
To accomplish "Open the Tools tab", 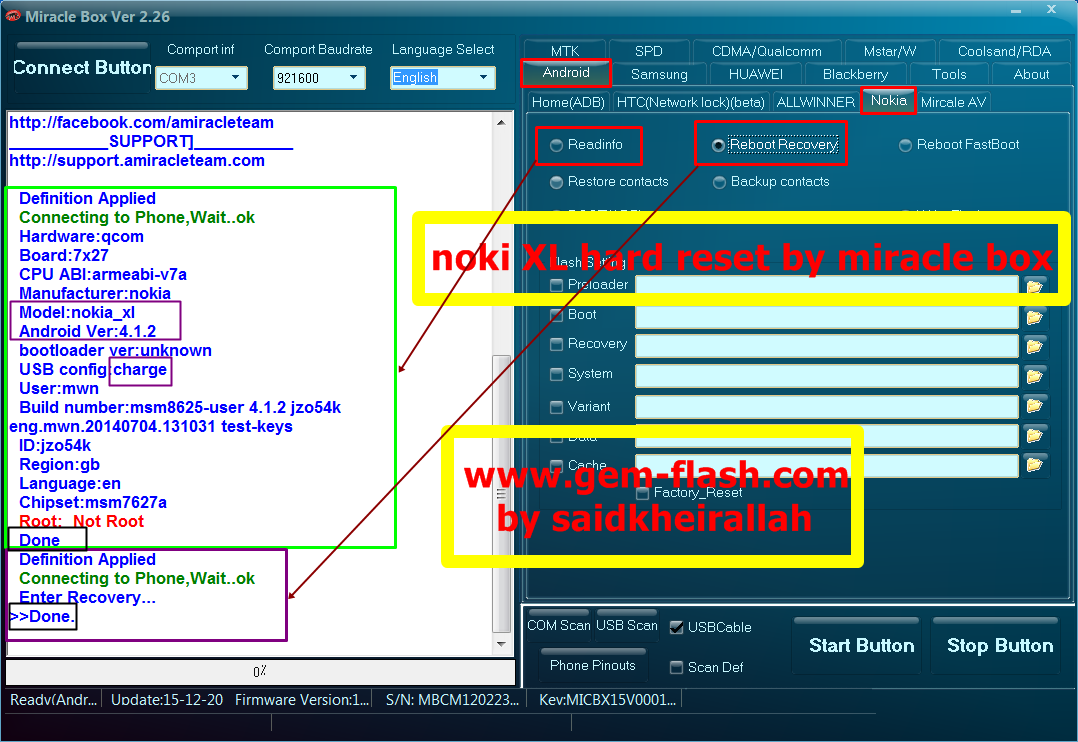I will click(949, 74).
